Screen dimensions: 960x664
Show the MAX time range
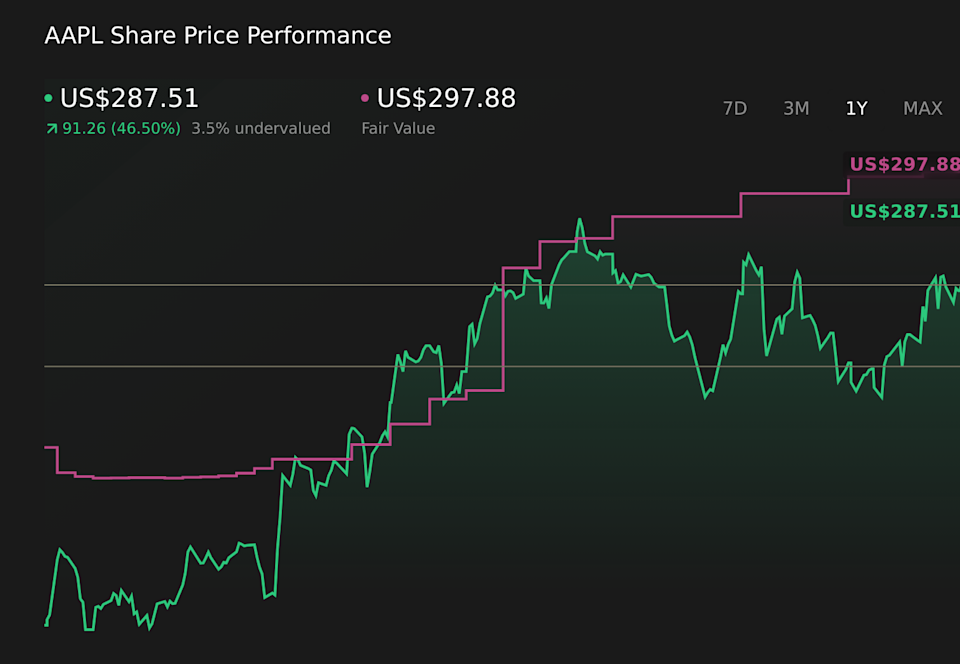pos(923,108)
